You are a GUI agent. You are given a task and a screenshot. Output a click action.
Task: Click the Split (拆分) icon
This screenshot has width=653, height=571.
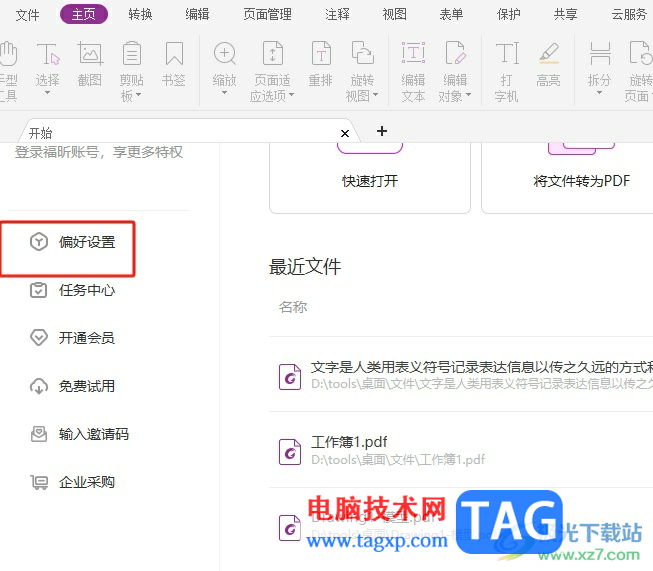tap(600, 53)
